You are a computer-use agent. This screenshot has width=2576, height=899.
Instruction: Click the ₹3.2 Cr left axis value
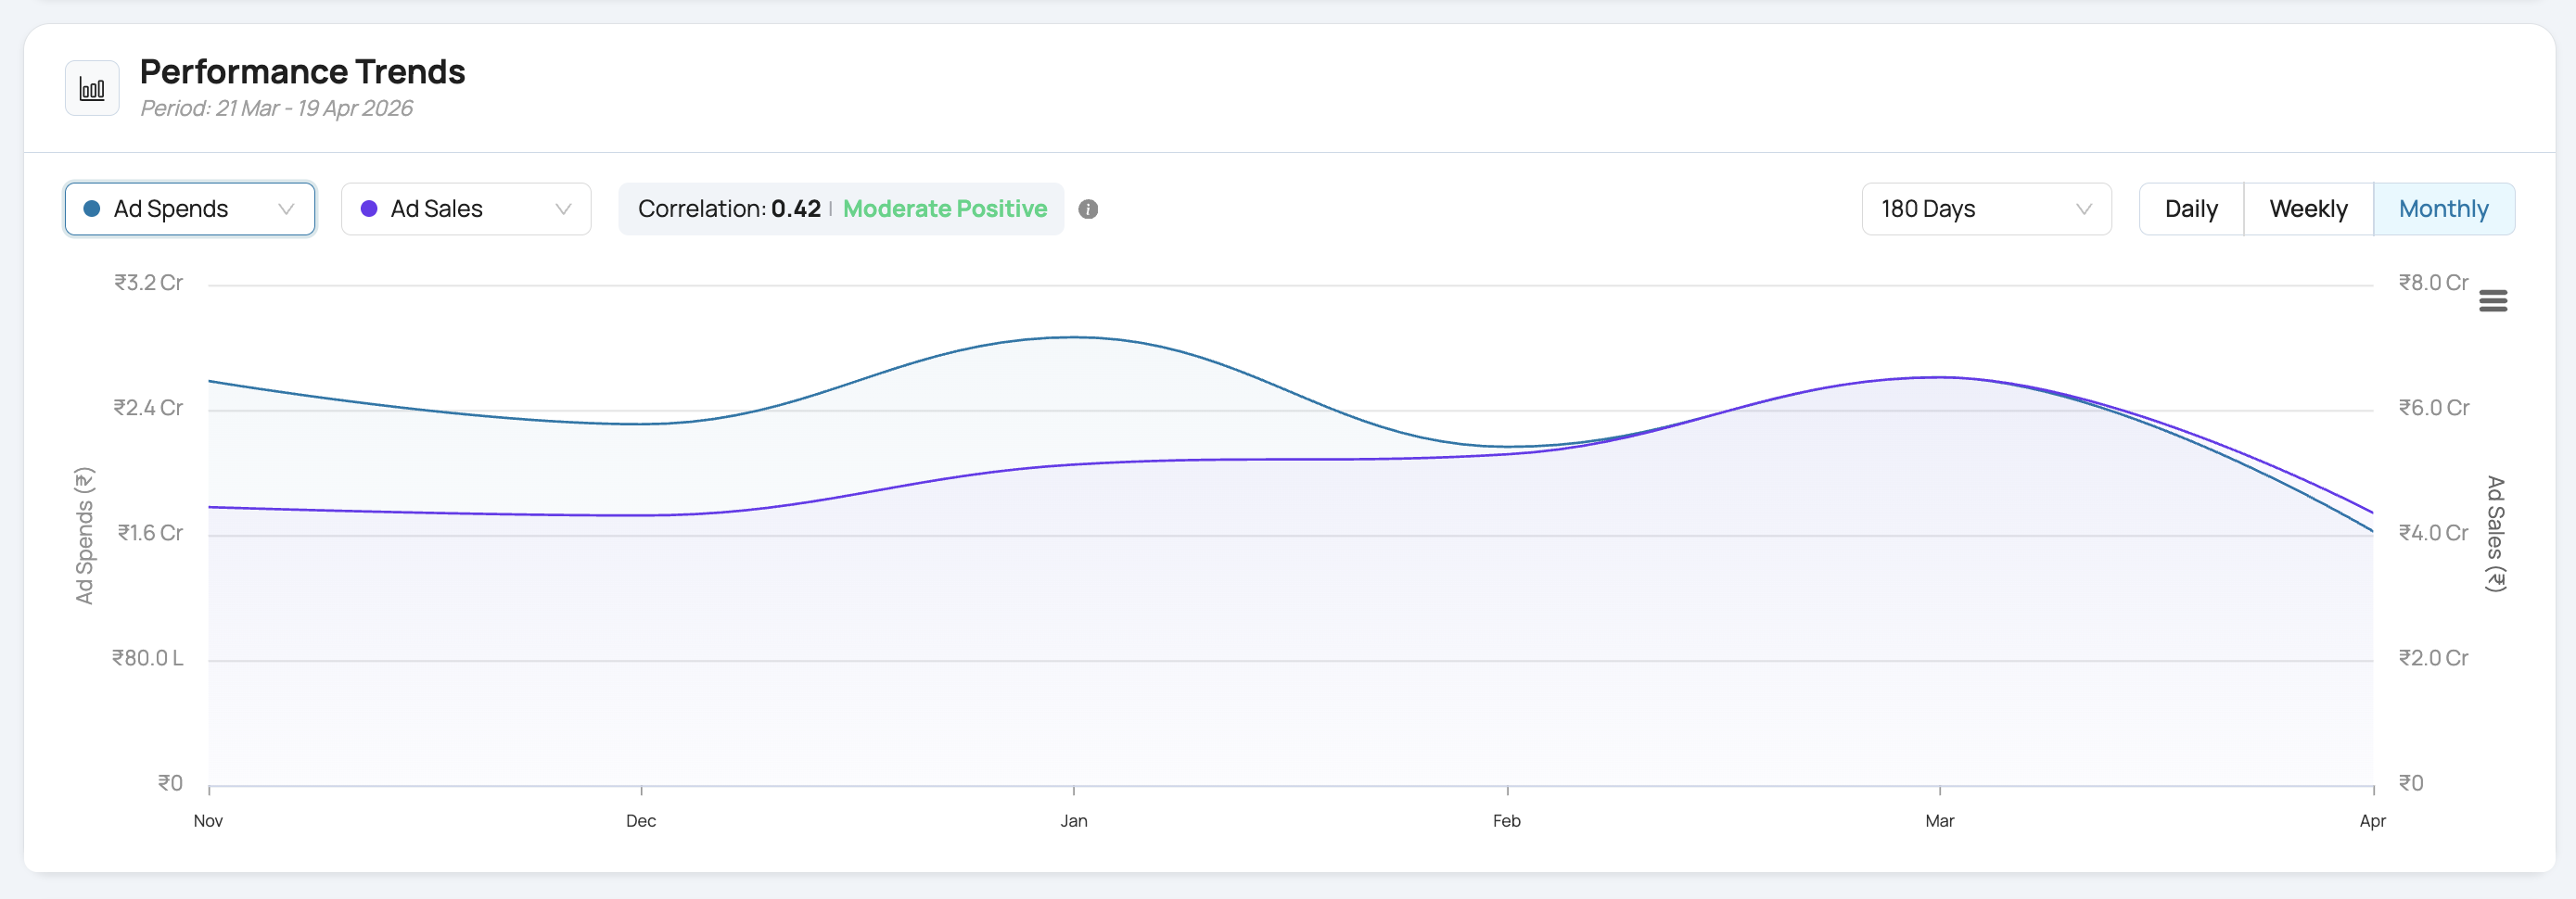pos(148,283)
